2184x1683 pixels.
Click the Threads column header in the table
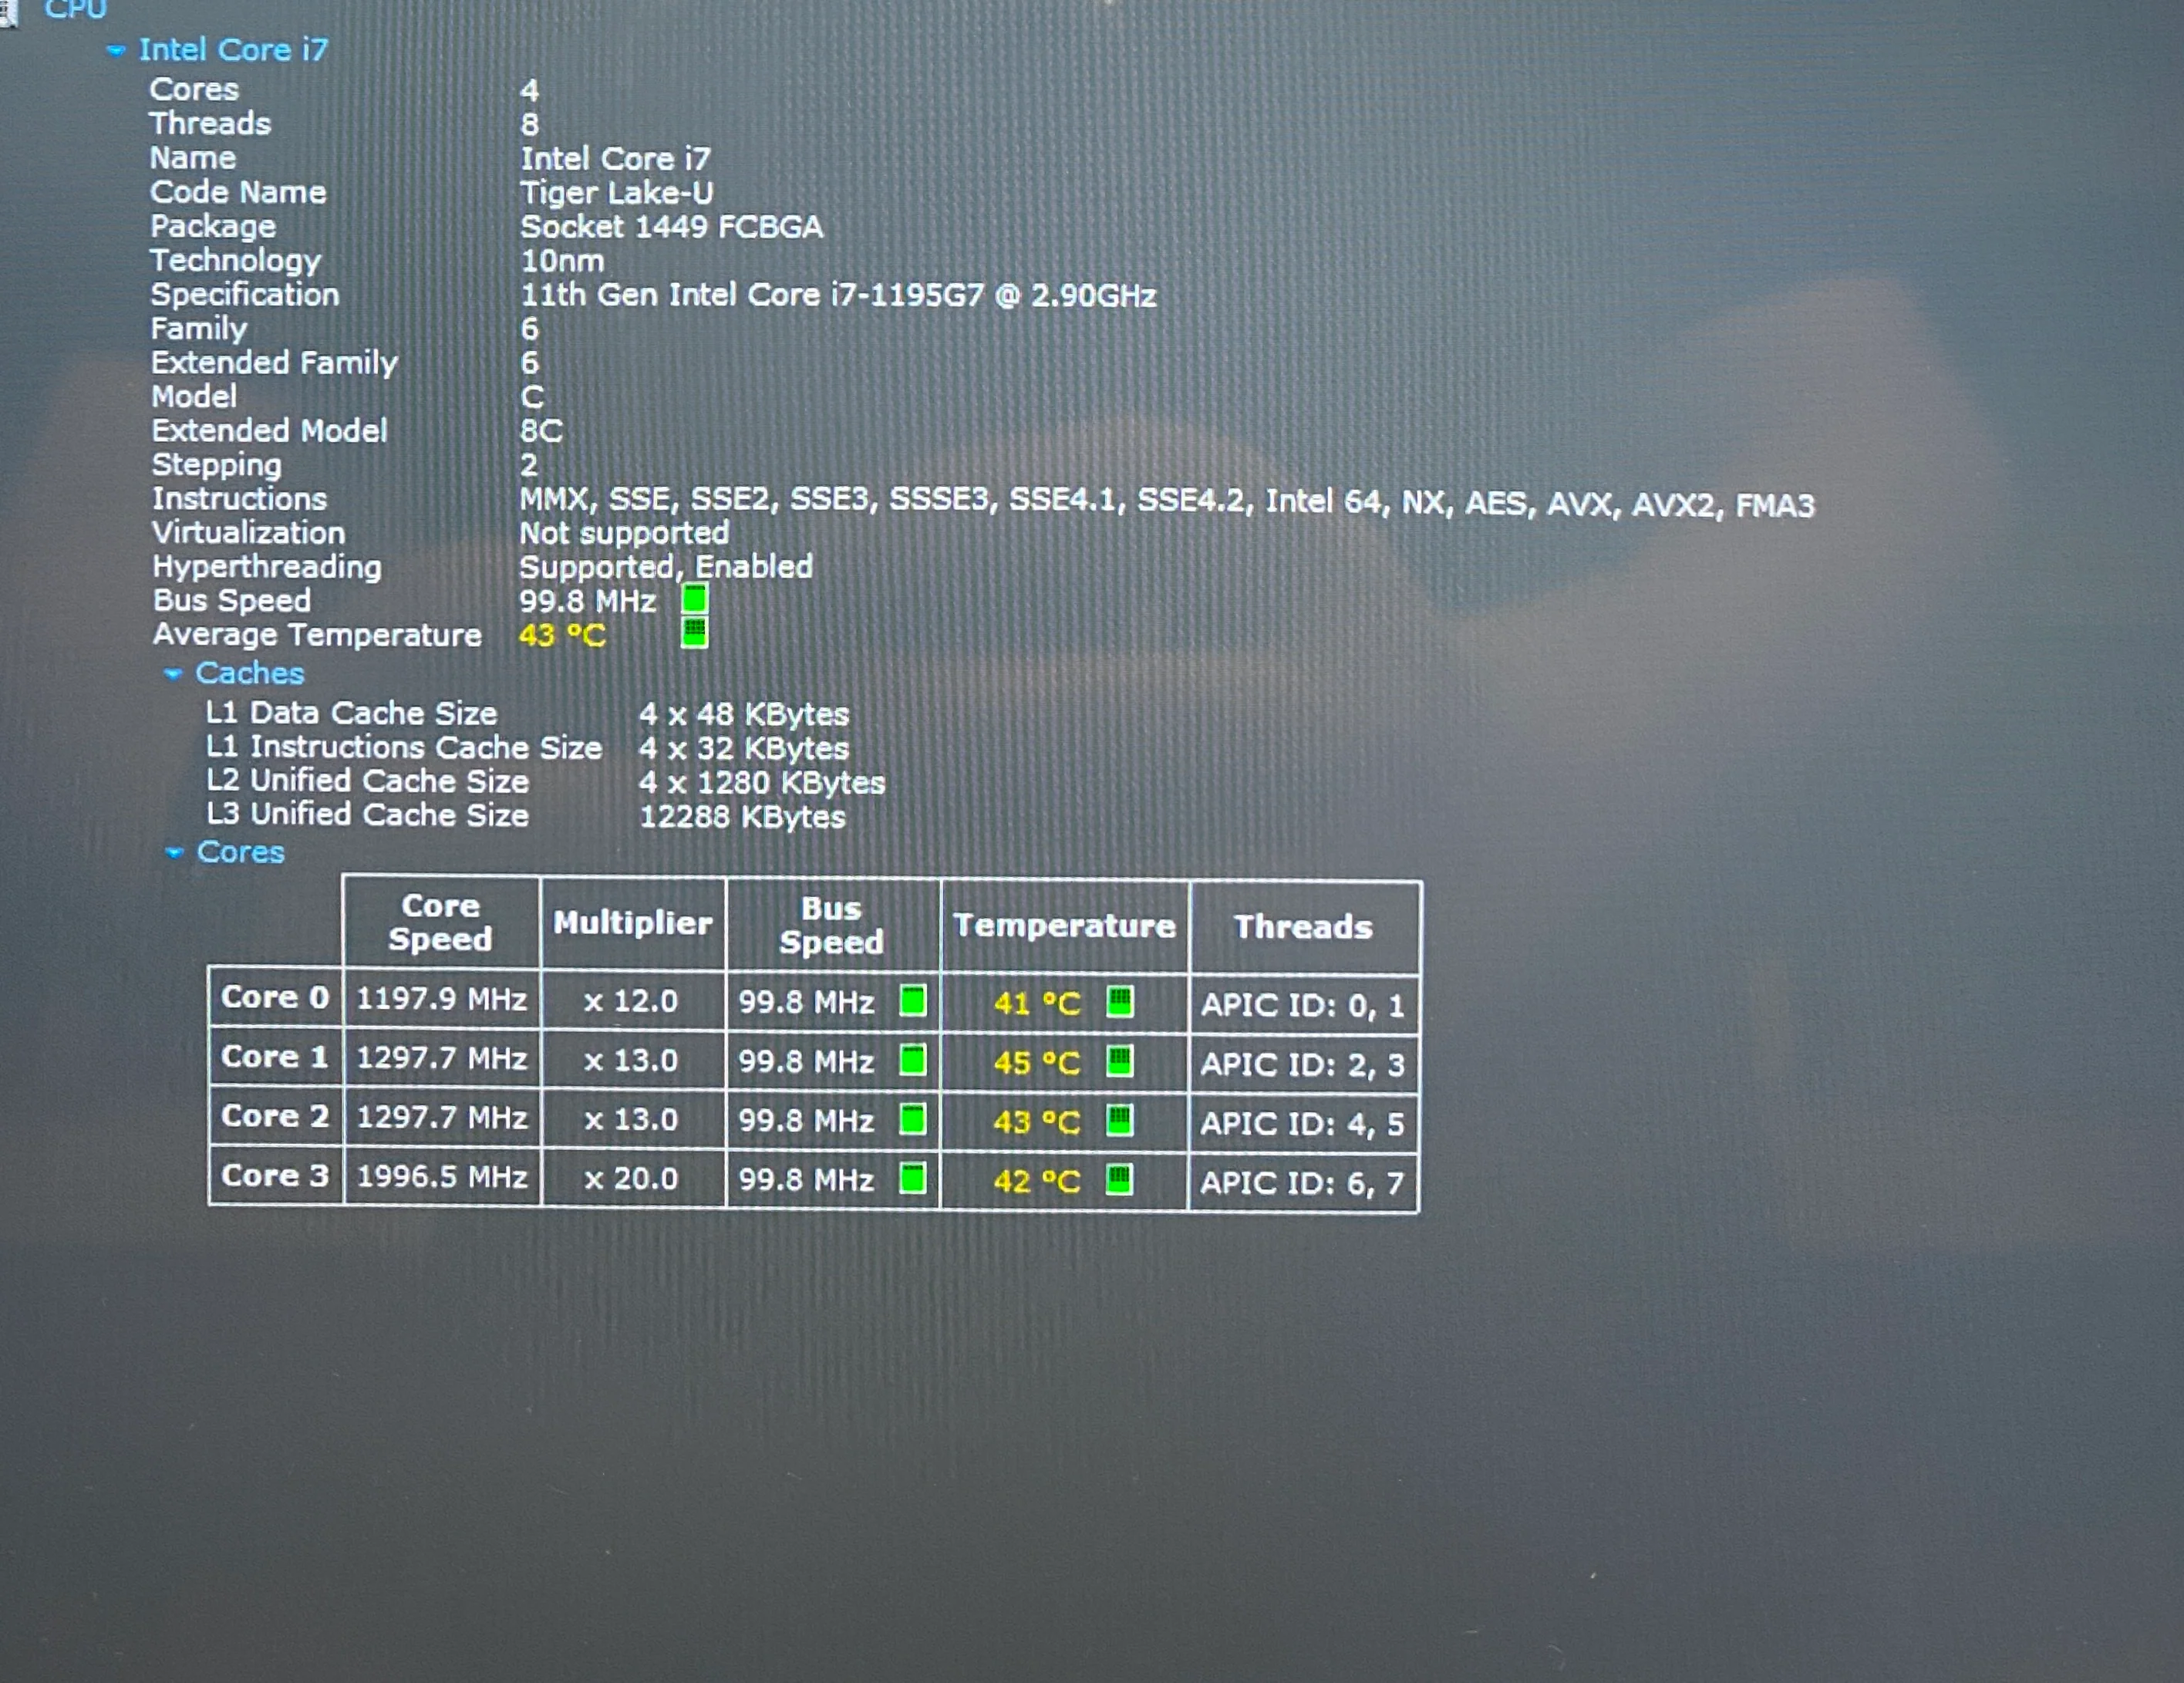tap(1303, 927)
